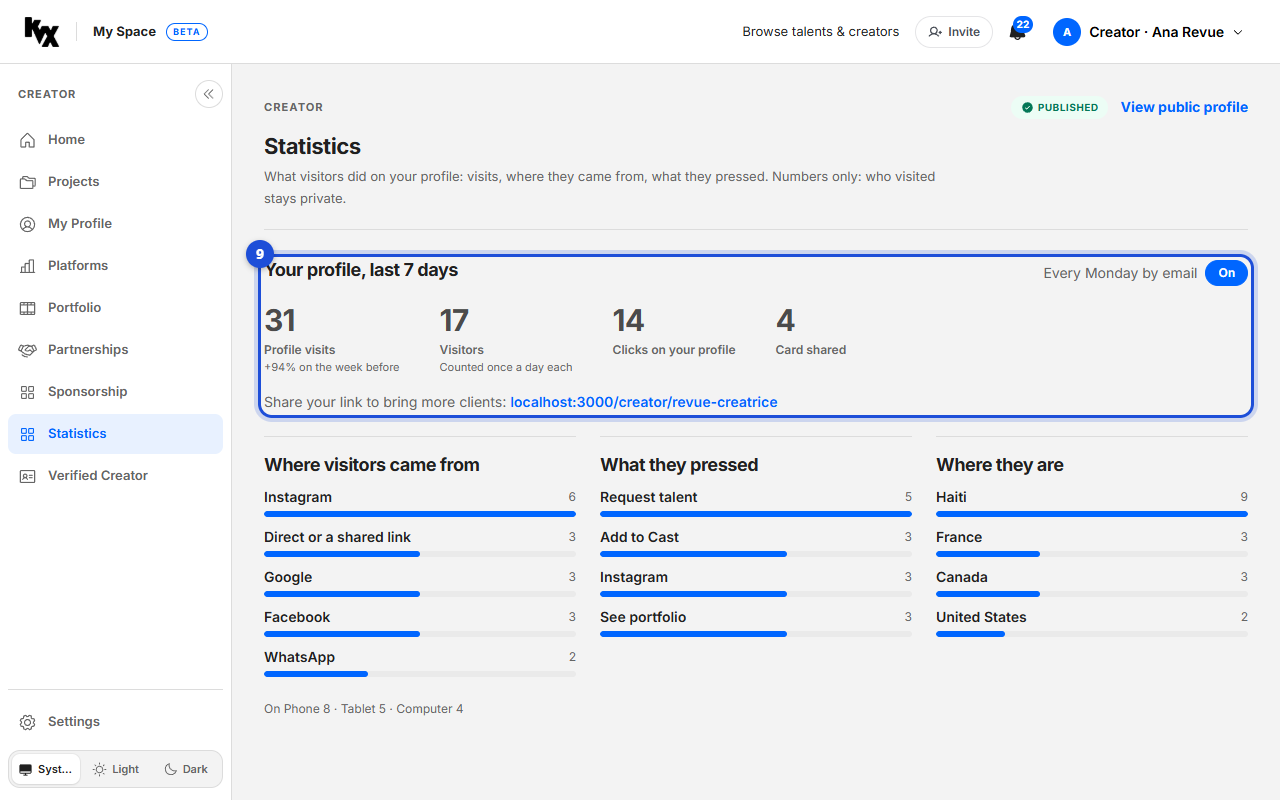Click the Settings gear icon

pos(28,722)
